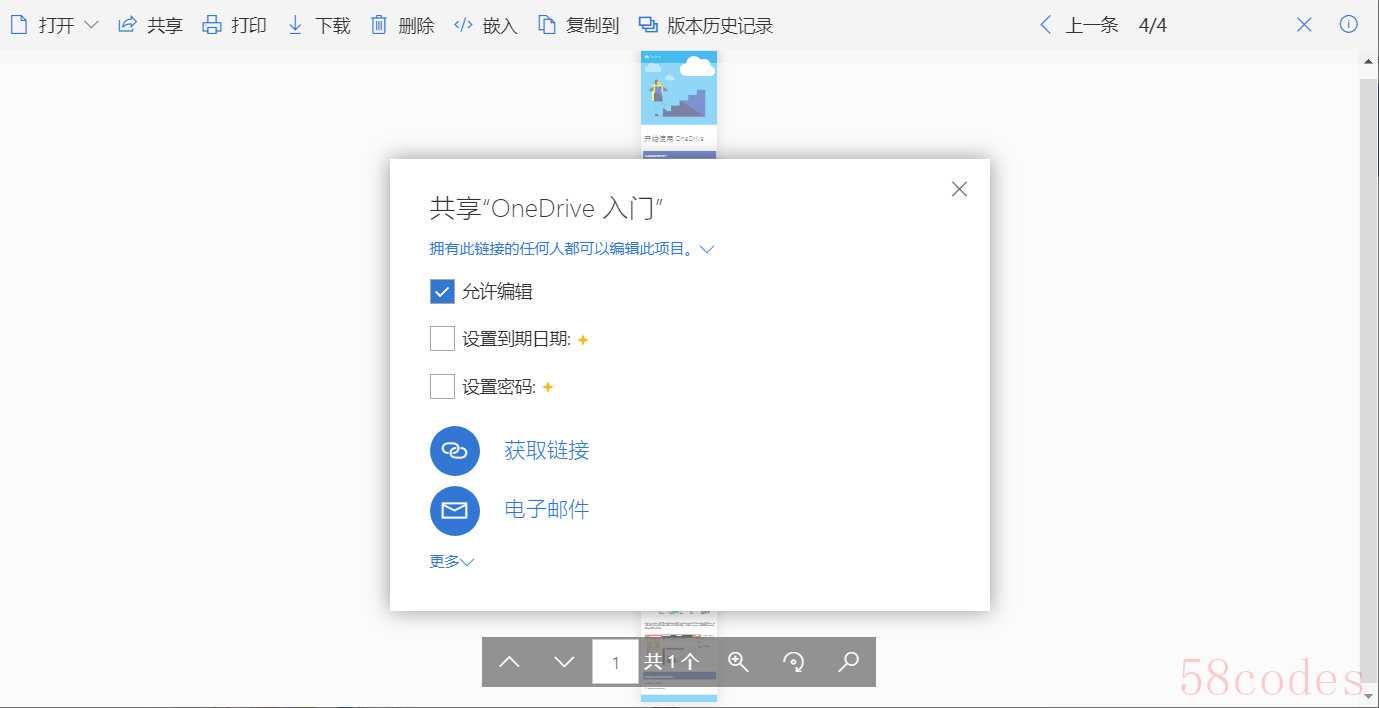Open the info details pane icon
The image size is (1379, 708).
tap(1349, 25)
